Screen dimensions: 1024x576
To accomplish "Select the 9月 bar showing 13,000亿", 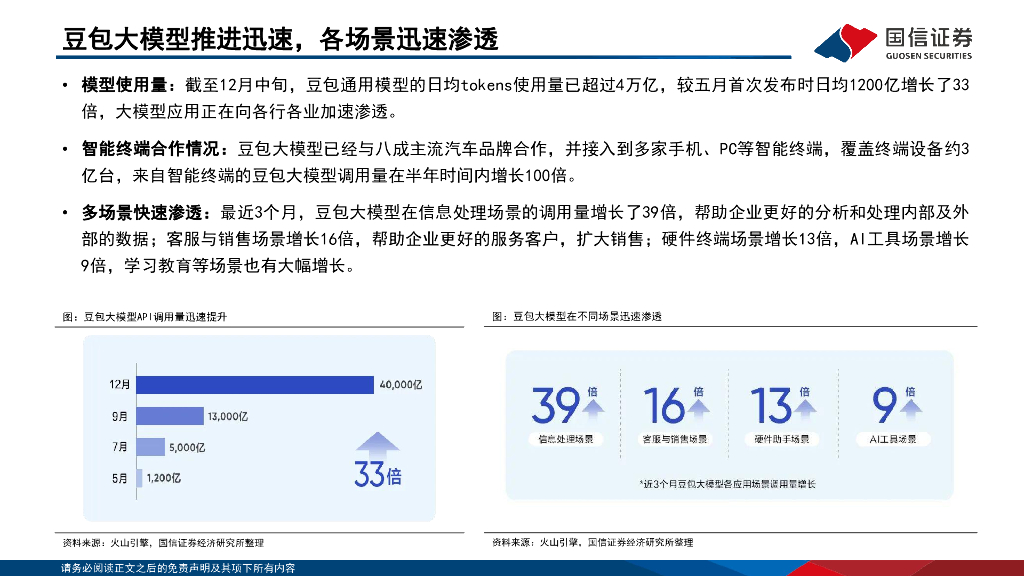I will 169,416.
